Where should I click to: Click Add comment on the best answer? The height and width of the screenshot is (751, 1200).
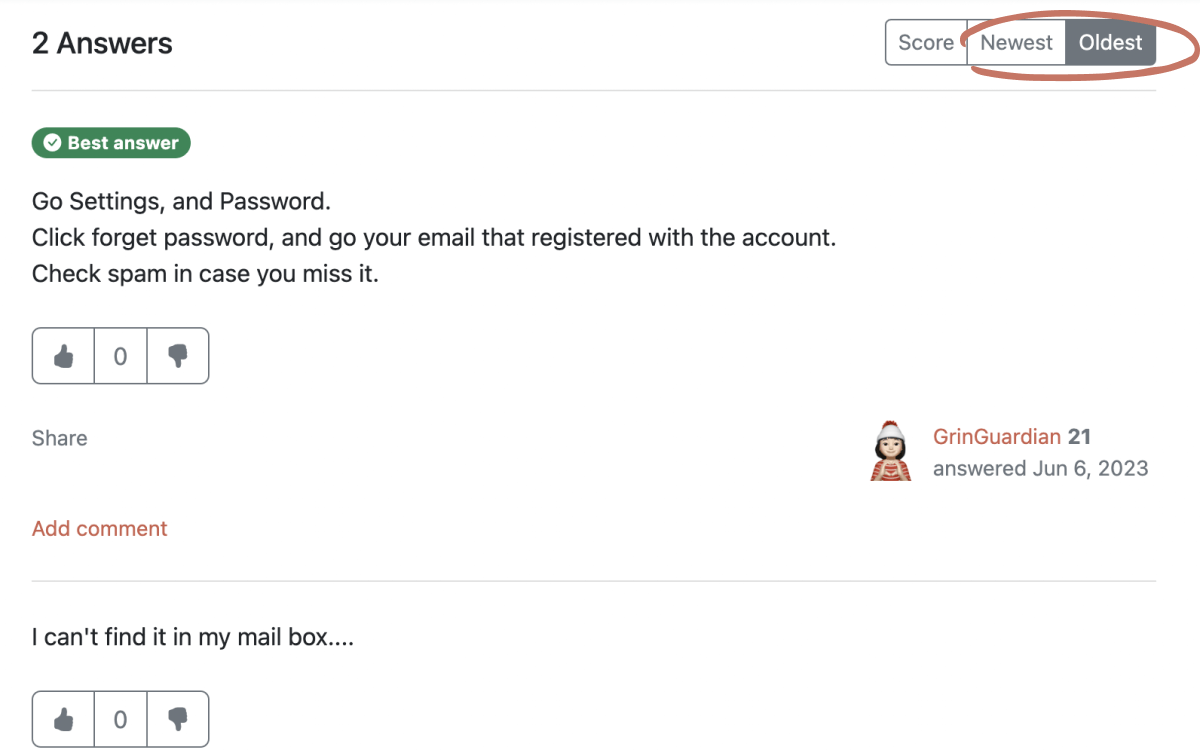click(100, 529)
